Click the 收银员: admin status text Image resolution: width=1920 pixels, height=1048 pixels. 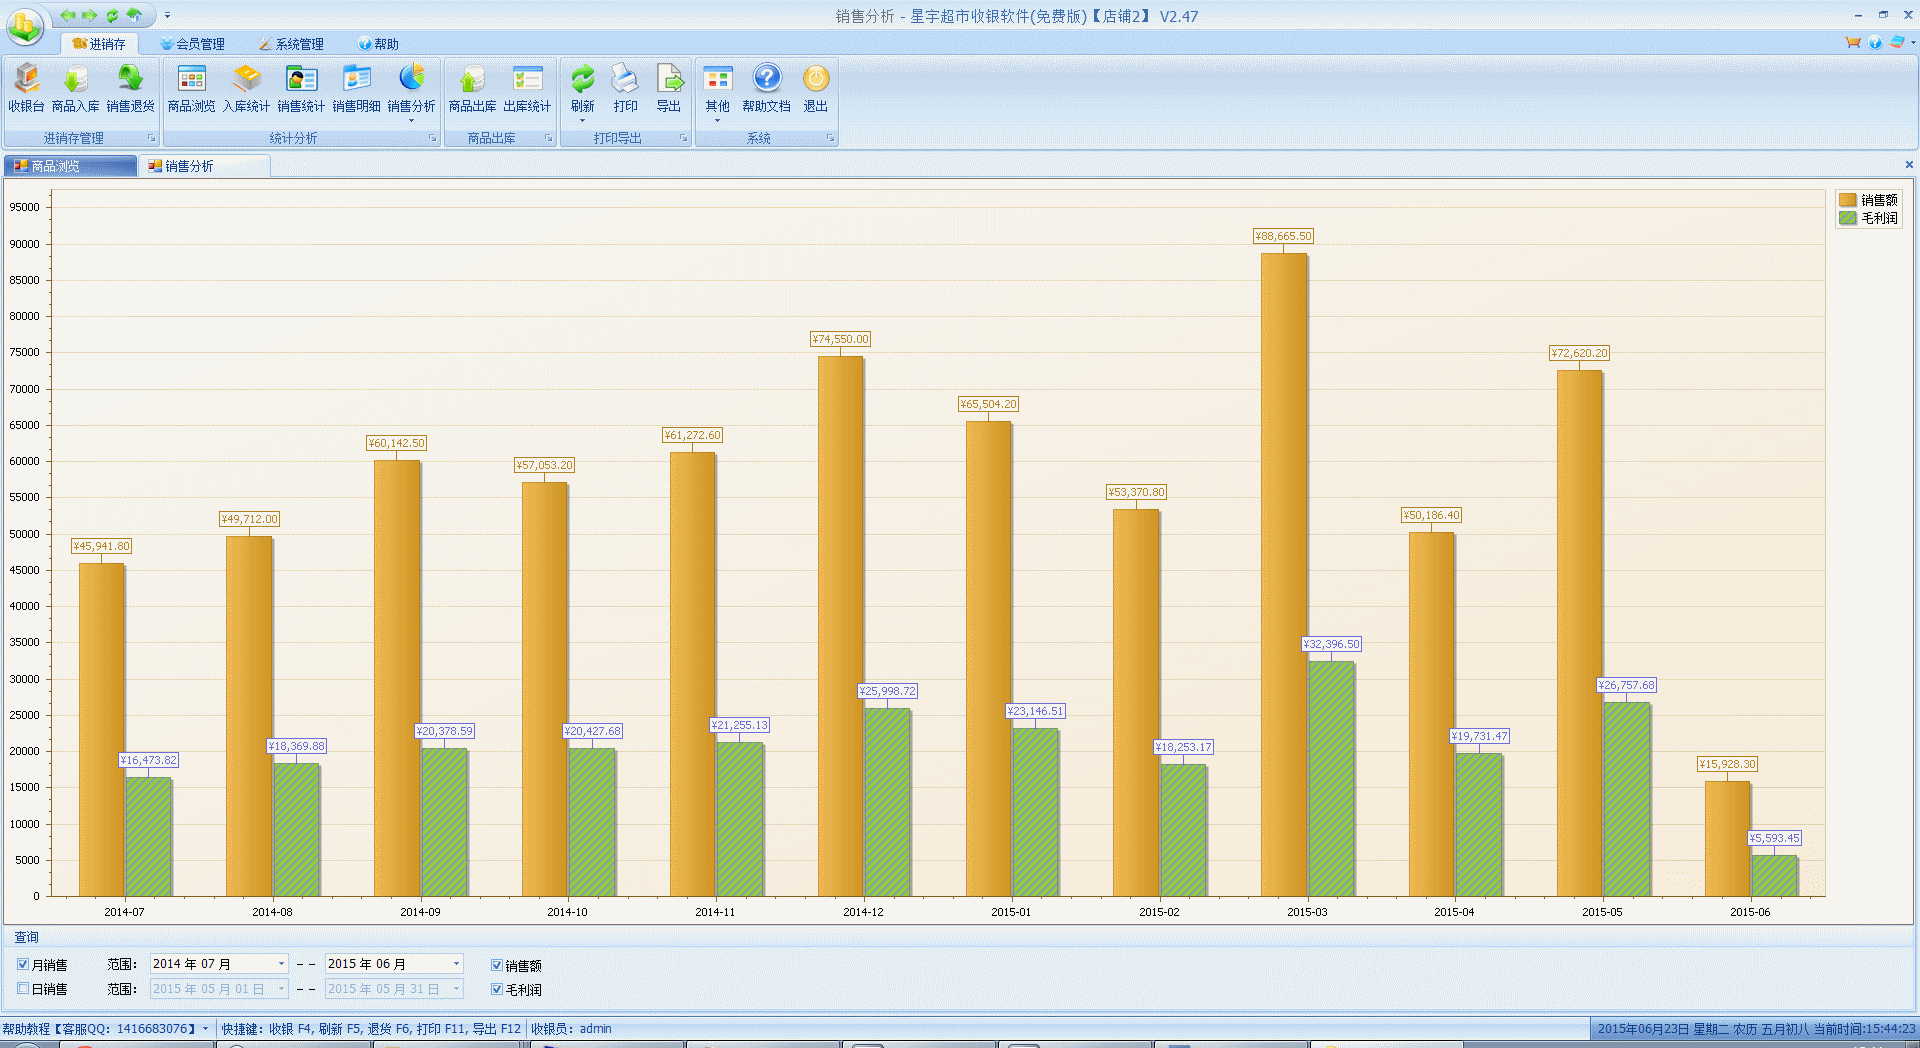tap(571, 1029)
